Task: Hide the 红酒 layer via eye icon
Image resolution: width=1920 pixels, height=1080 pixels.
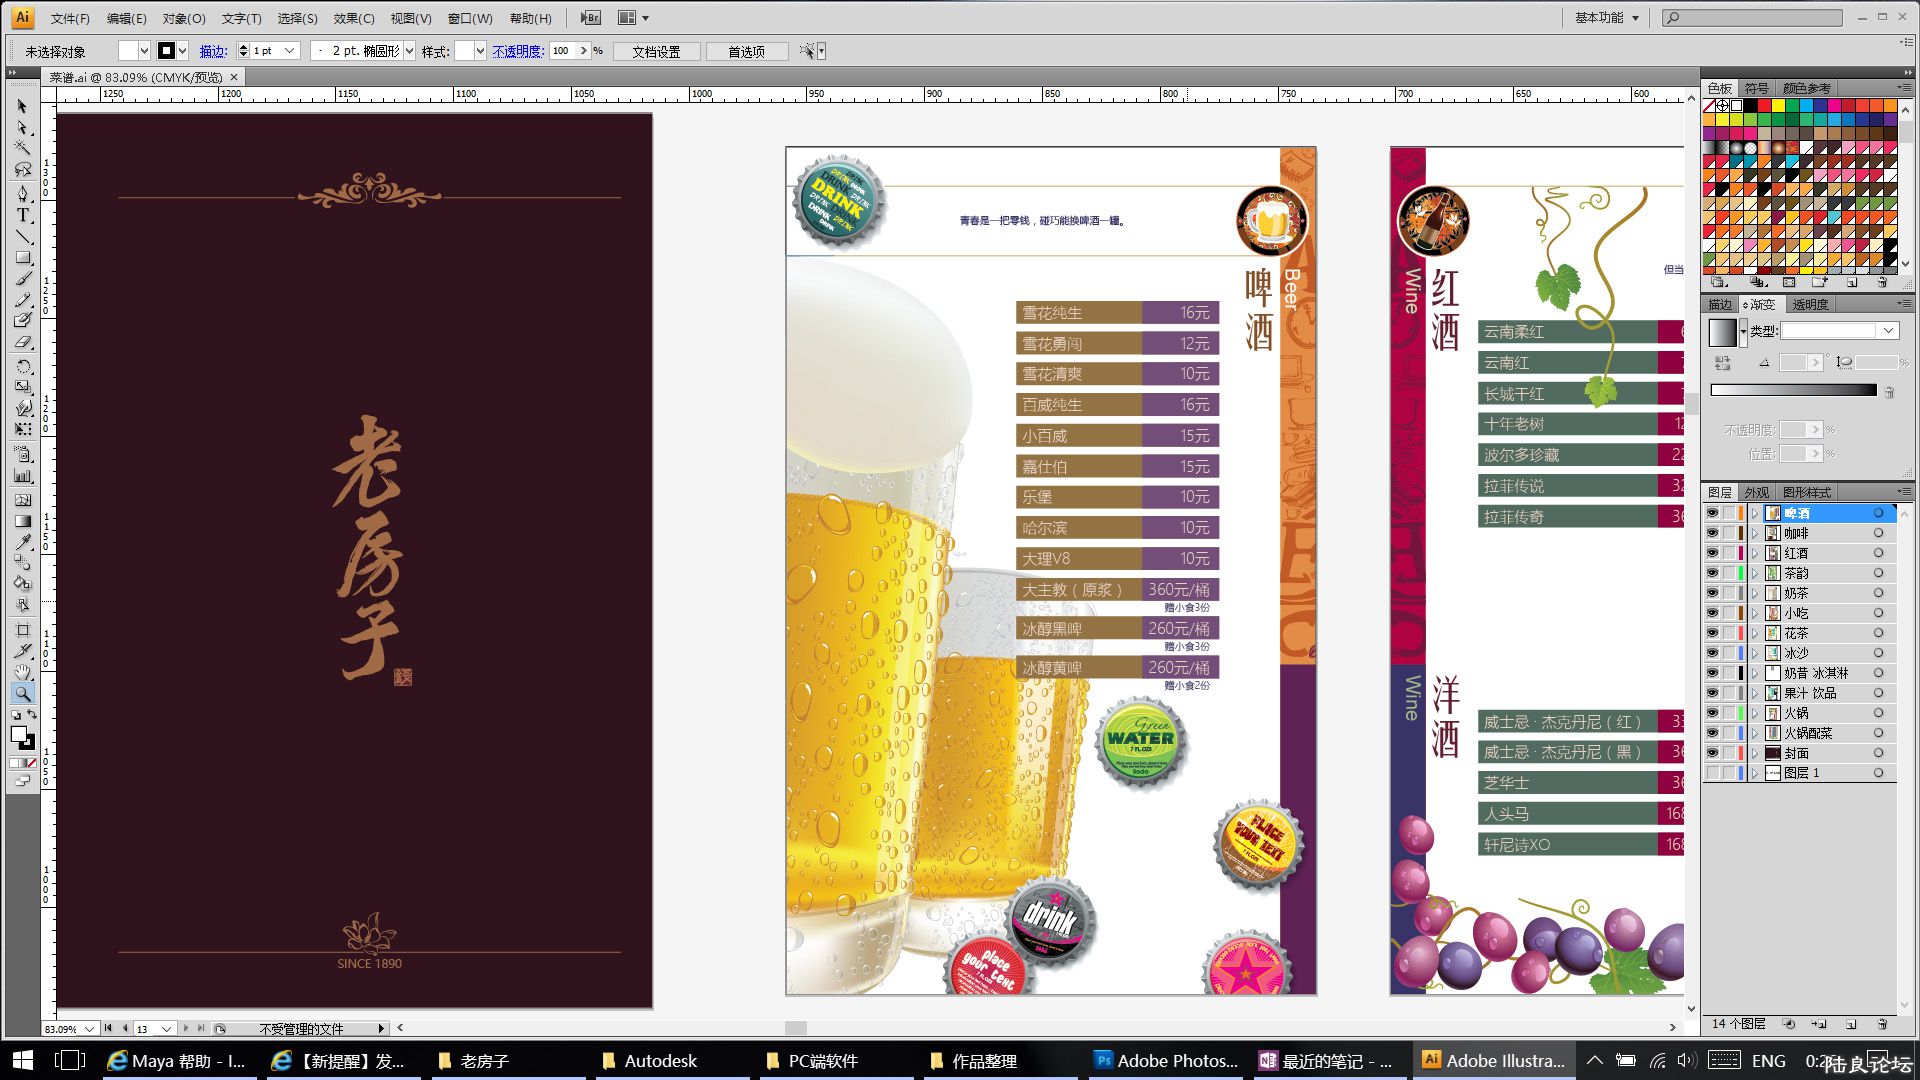Action: [1712, 553]
